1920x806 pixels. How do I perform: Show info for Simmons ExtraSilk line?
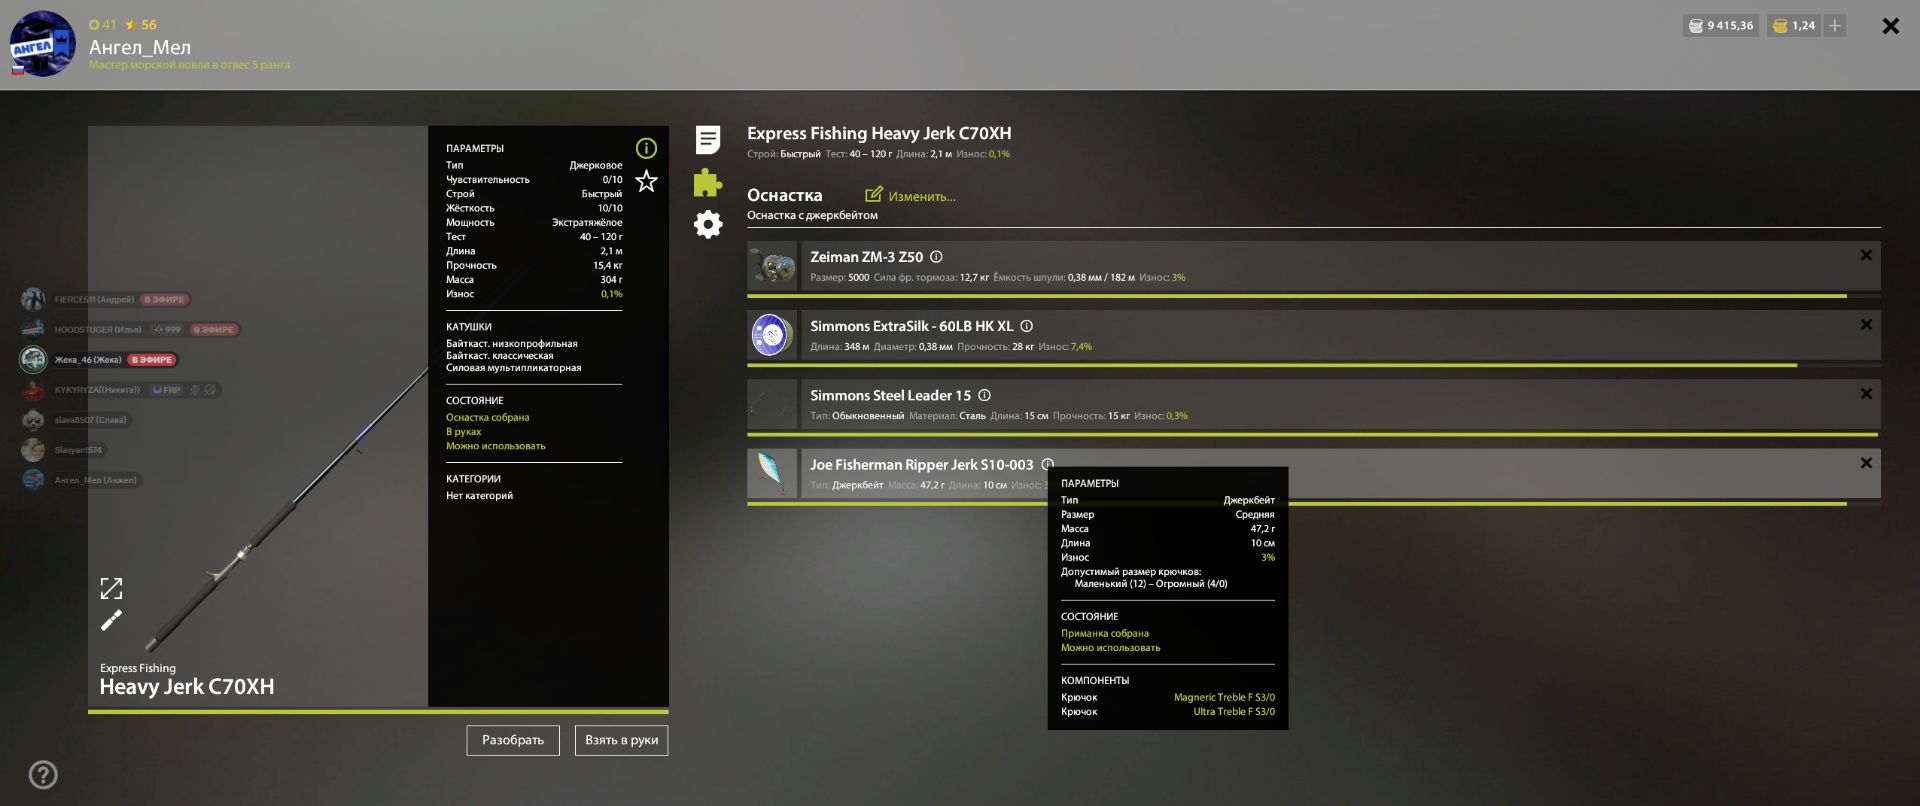coord(1026,326)
